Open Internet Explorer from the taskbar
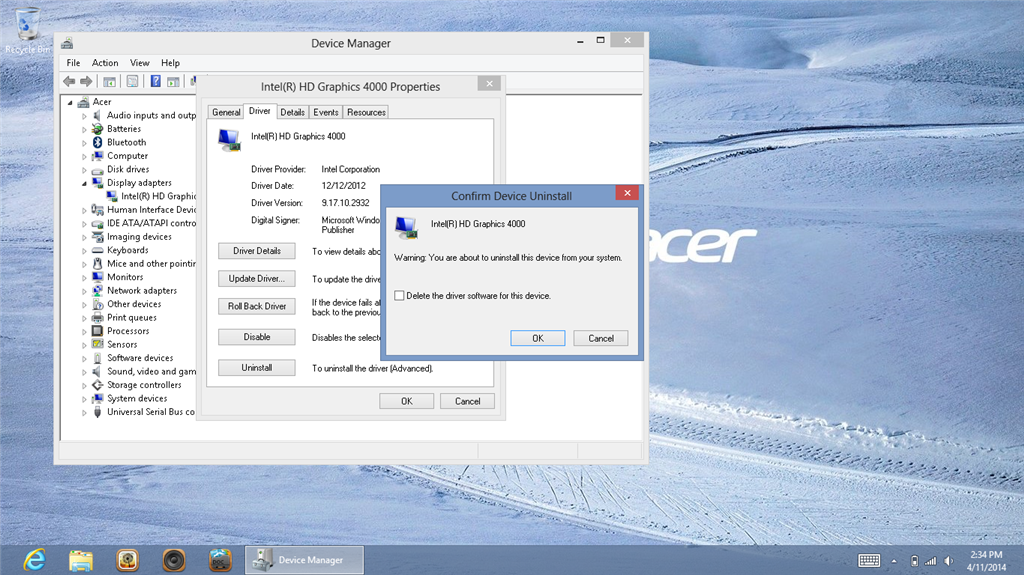Screen dimensions: 1024x575 pyautogui.click(x=34, y=560)
